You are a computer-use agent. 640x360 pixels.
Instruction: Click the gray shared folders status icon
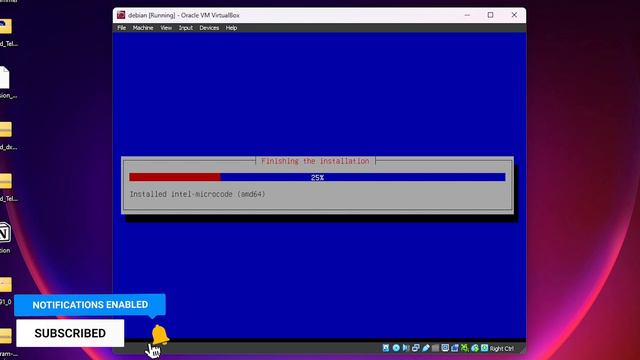436,348
